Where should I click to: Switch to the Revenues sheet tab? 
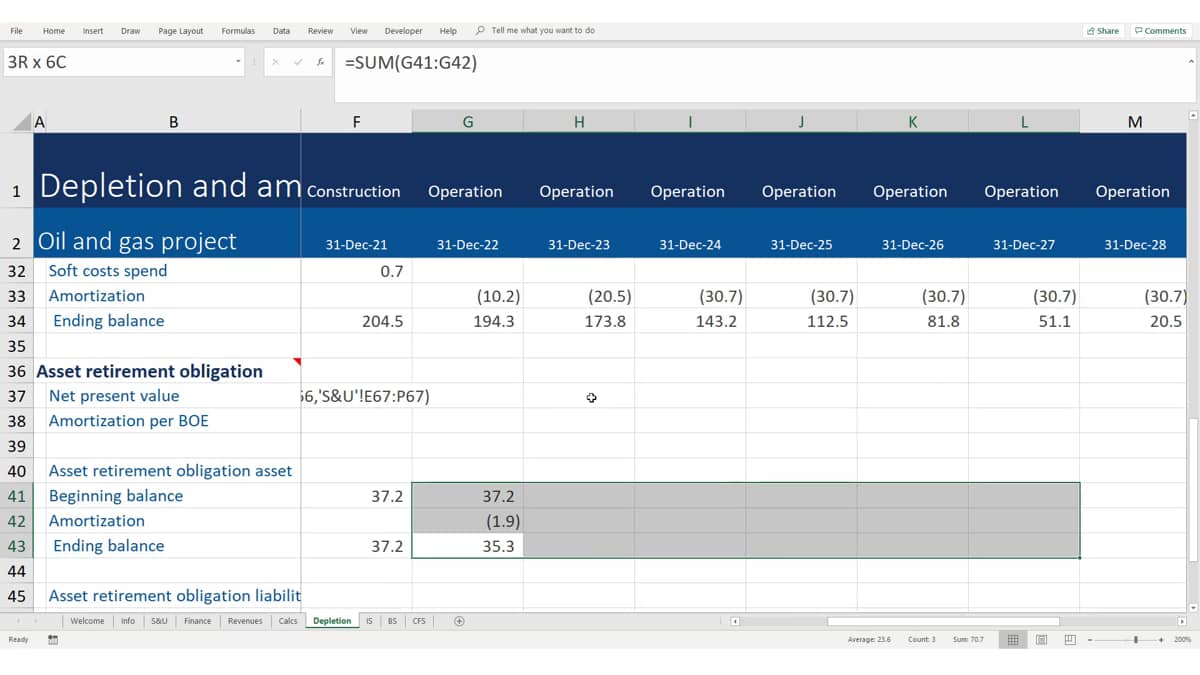(x=244, y=621)
